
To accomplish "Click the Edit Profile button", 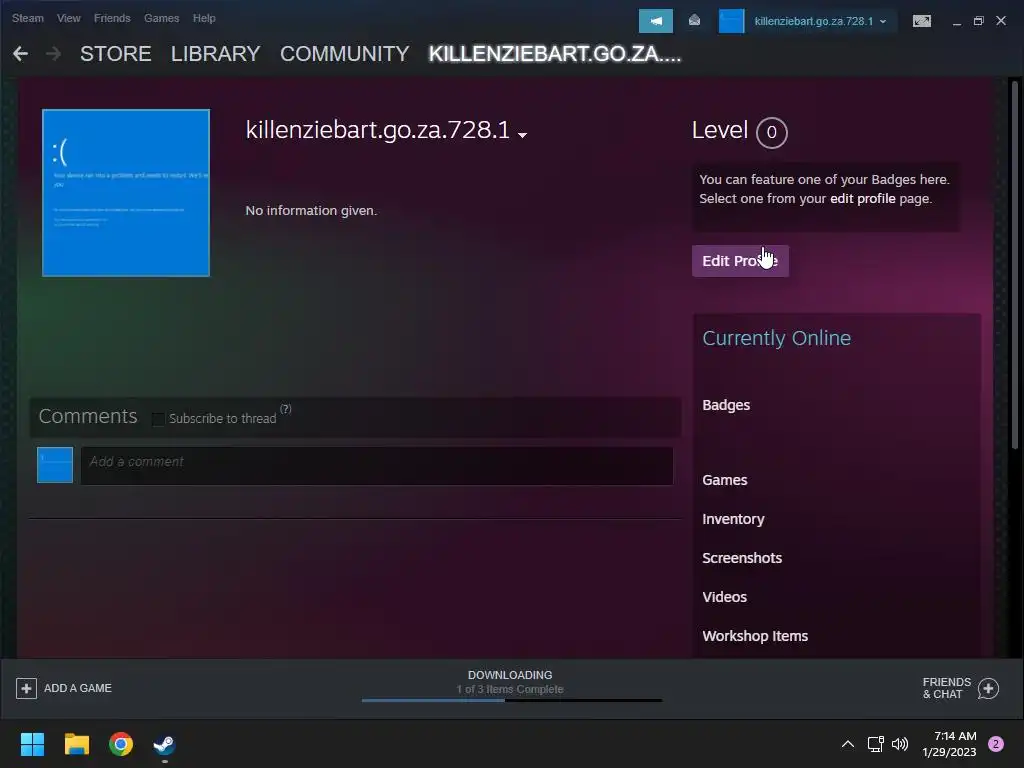I will [740, 261].
